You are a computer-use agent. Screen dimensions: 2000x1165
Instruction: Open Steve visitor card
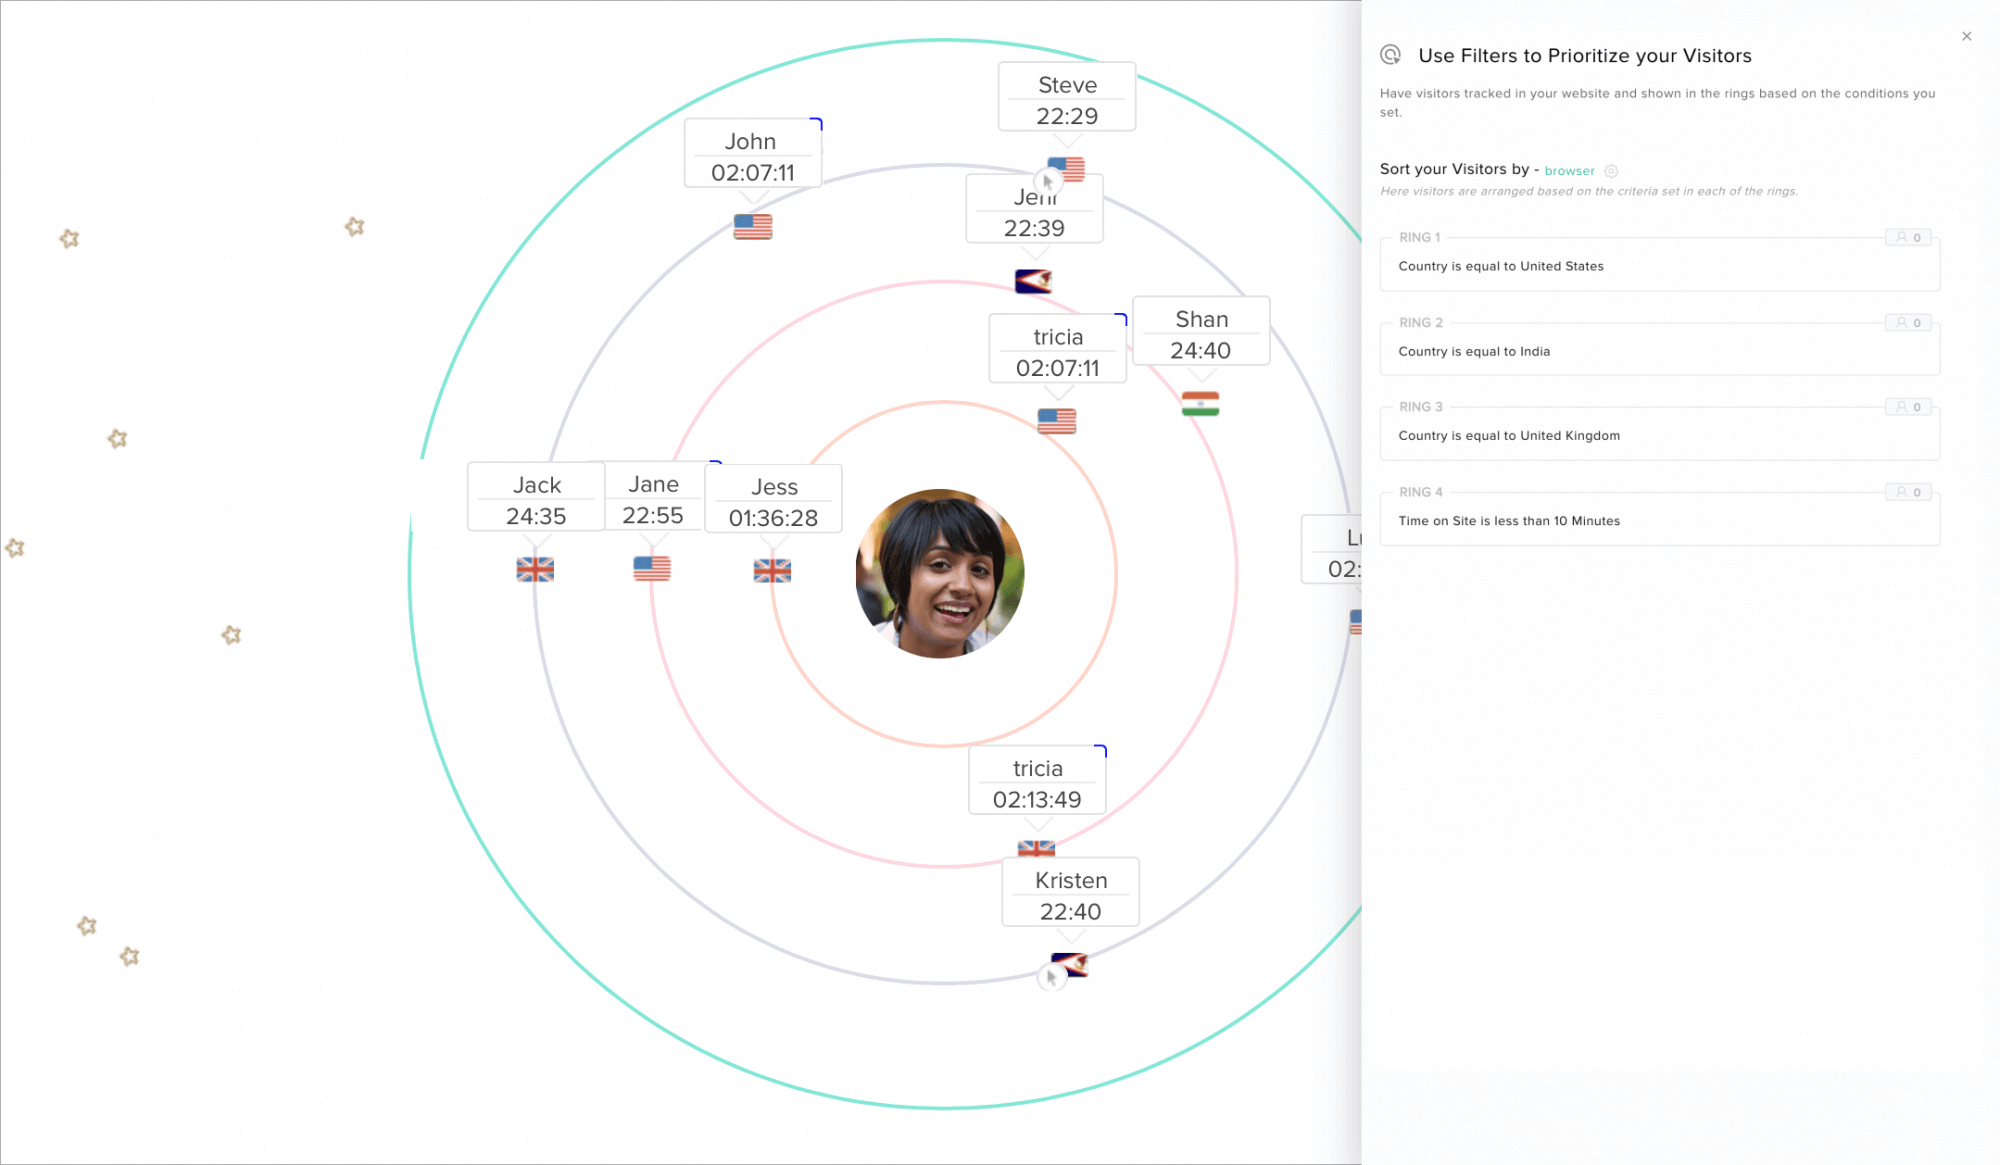[1067, 97]
